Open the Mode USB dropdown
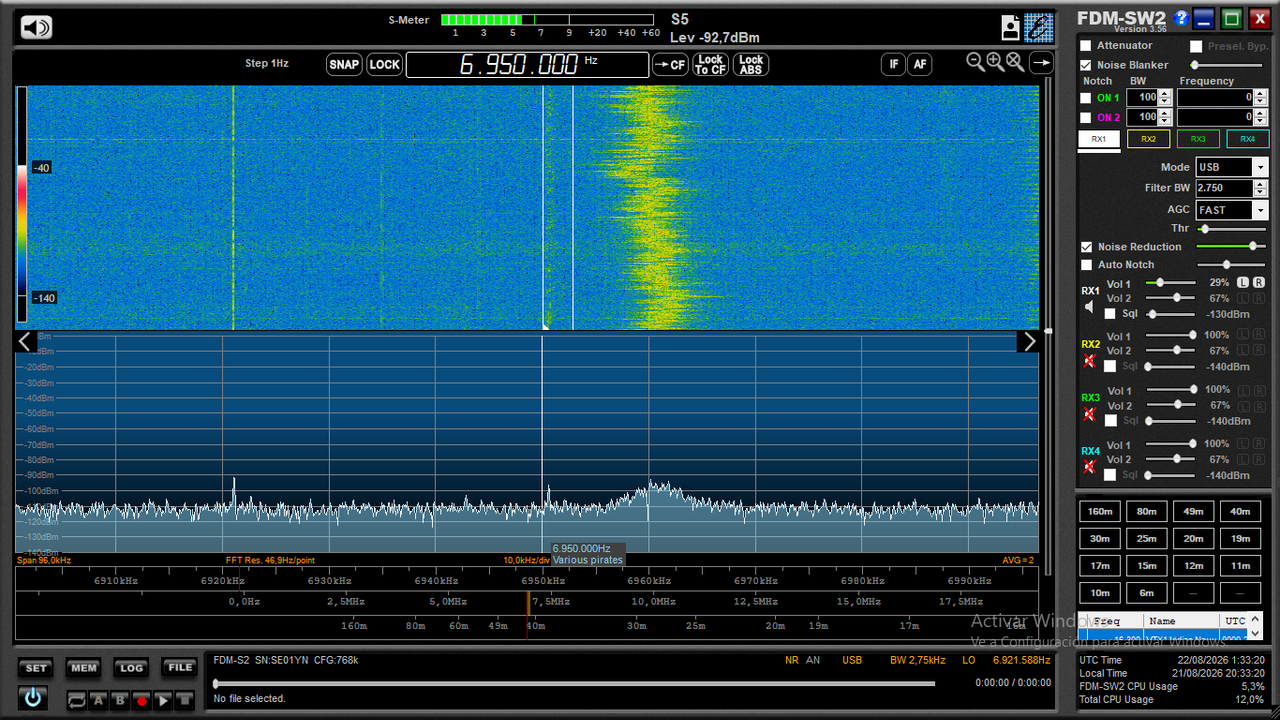This screenshot has height=720, width=1280. (x=1232, y=167)
